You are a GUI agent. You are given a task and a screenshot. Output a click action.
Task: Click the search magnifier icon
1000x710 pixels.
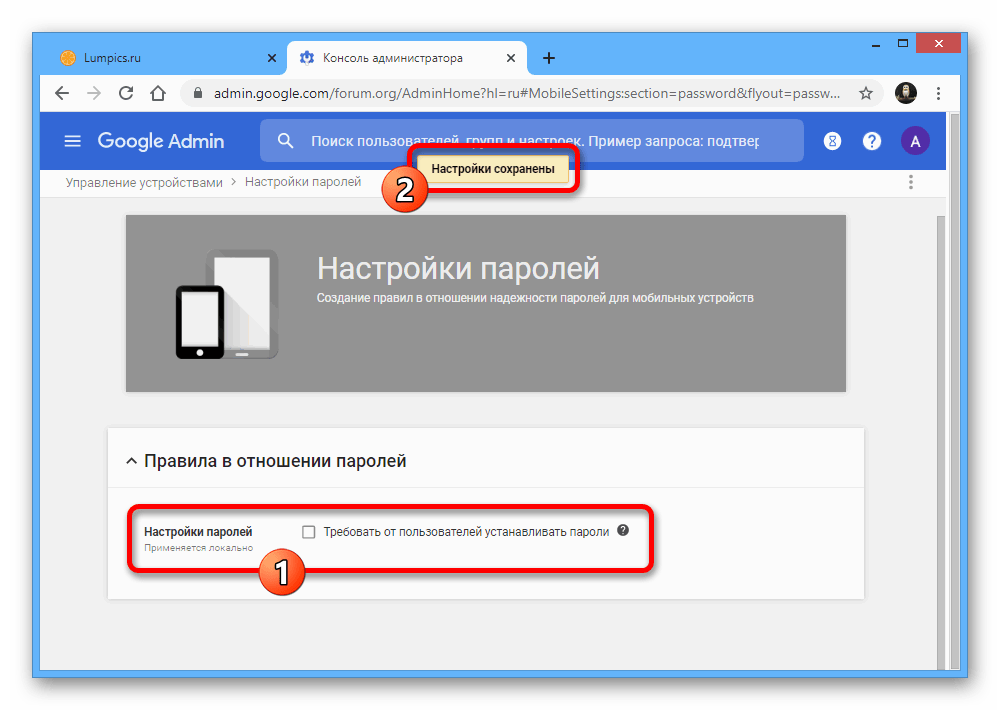(x=286, y=141)
